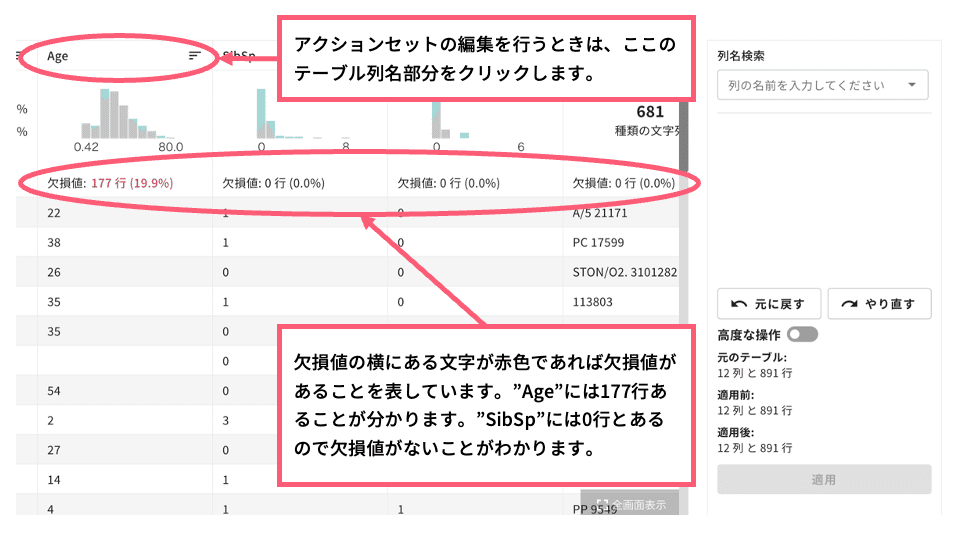Click the やり直す redo button
Viewport: 957px width, 537px height.
pos(879,304)
